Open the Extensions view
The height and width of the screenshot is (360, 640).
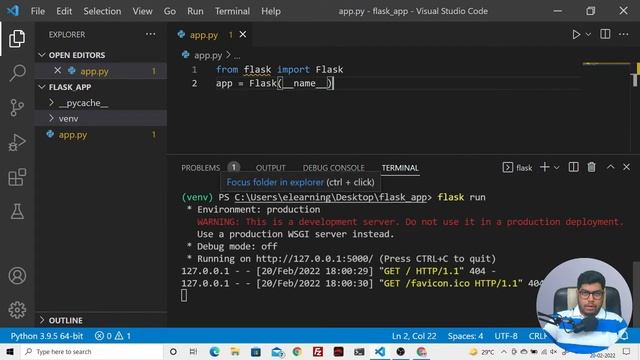coord(17,177)
